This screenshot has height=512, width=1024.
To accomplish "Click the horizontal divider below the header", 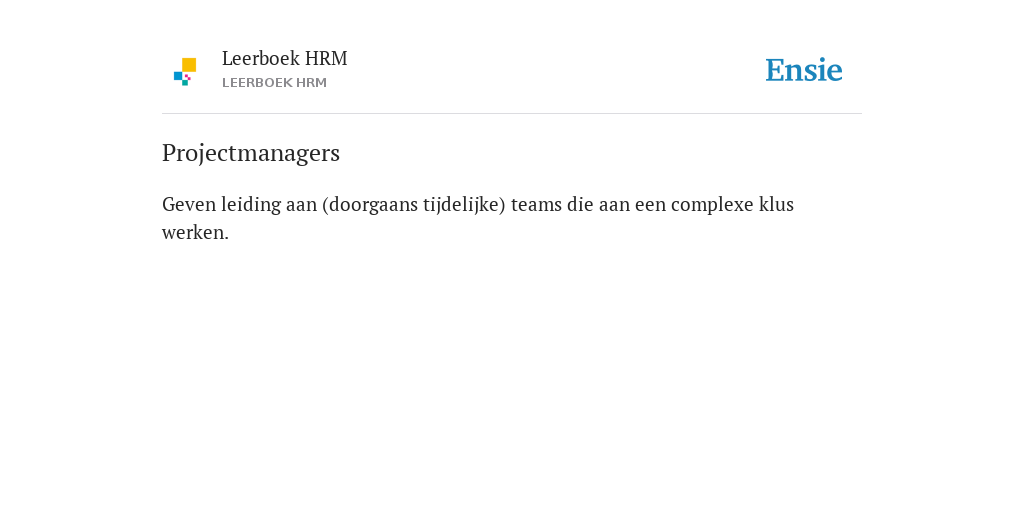I will pos(512,114).
